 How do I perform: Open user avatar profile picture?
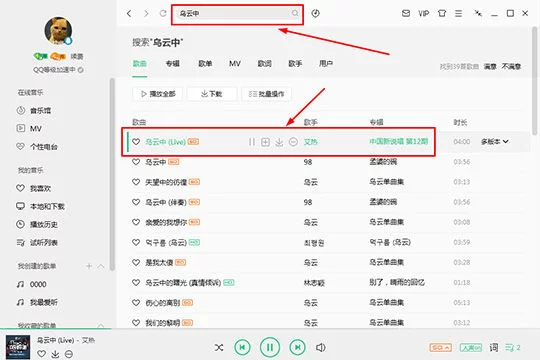[59, 31]
